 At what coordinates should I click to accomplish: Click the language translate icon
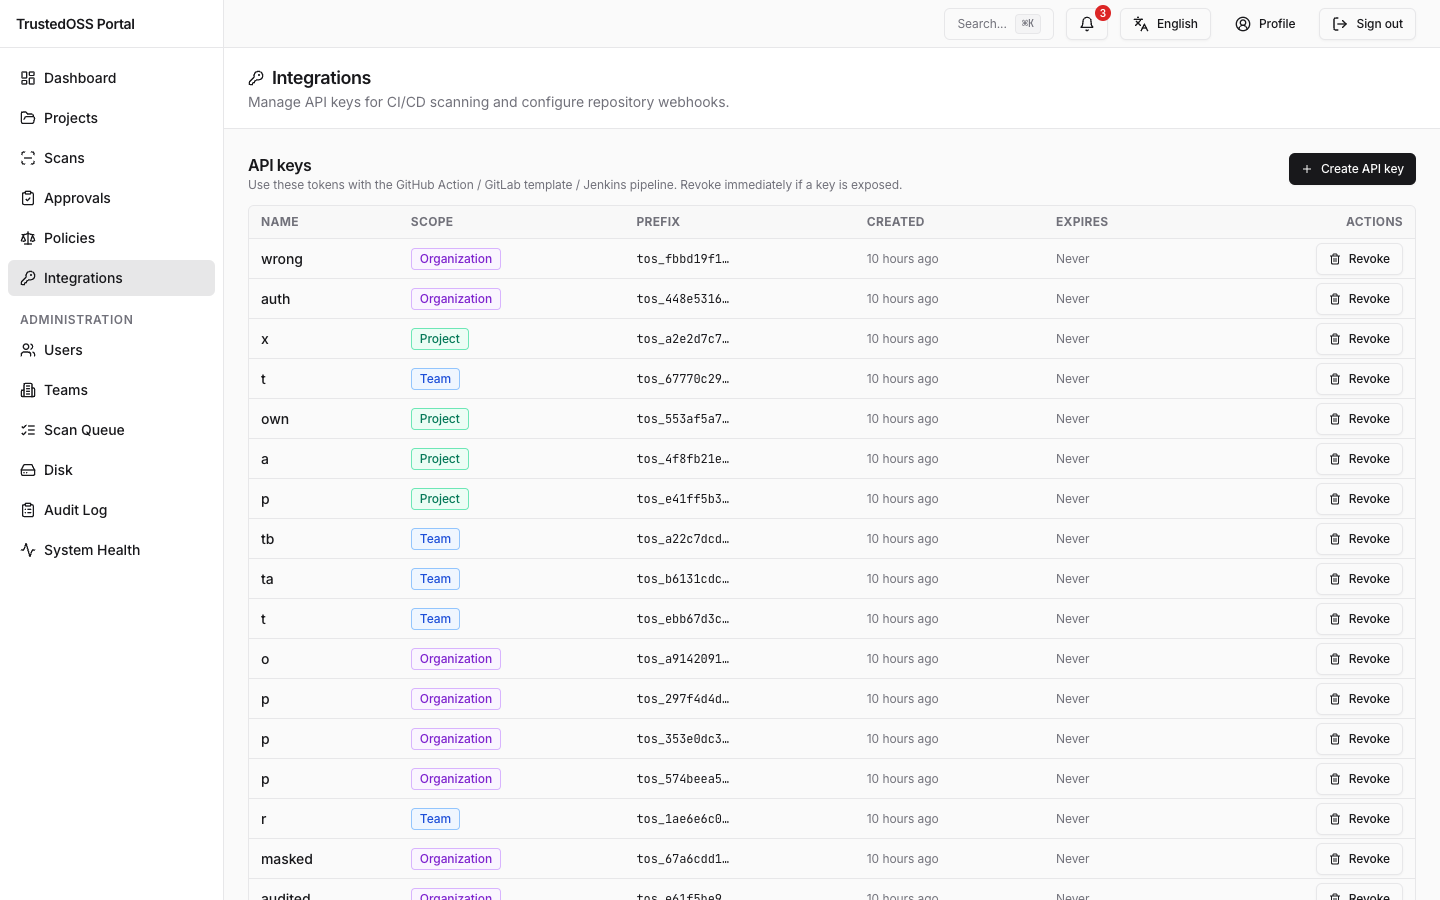[x=1141, y=24]
